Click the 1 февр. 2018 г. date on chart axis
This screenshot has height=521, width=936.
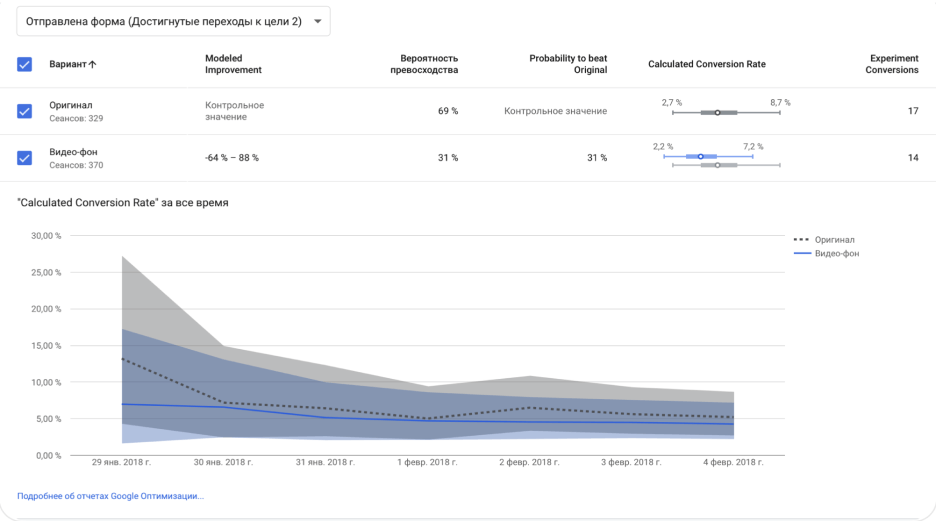(x=427, y=463)
